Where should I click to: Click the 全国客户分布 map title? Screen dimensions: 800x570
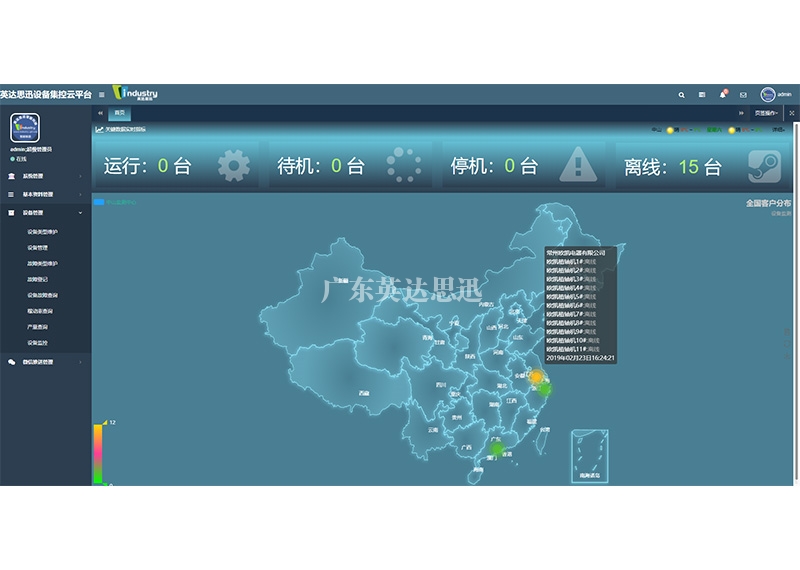(768, 203)
